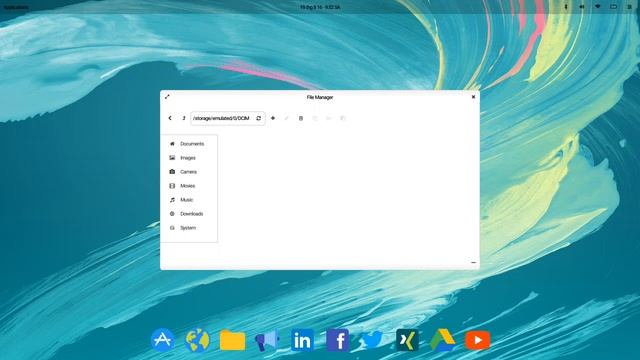
Task: Click the Bluetooth icon in top bar
Action: [x=566, y=7]
